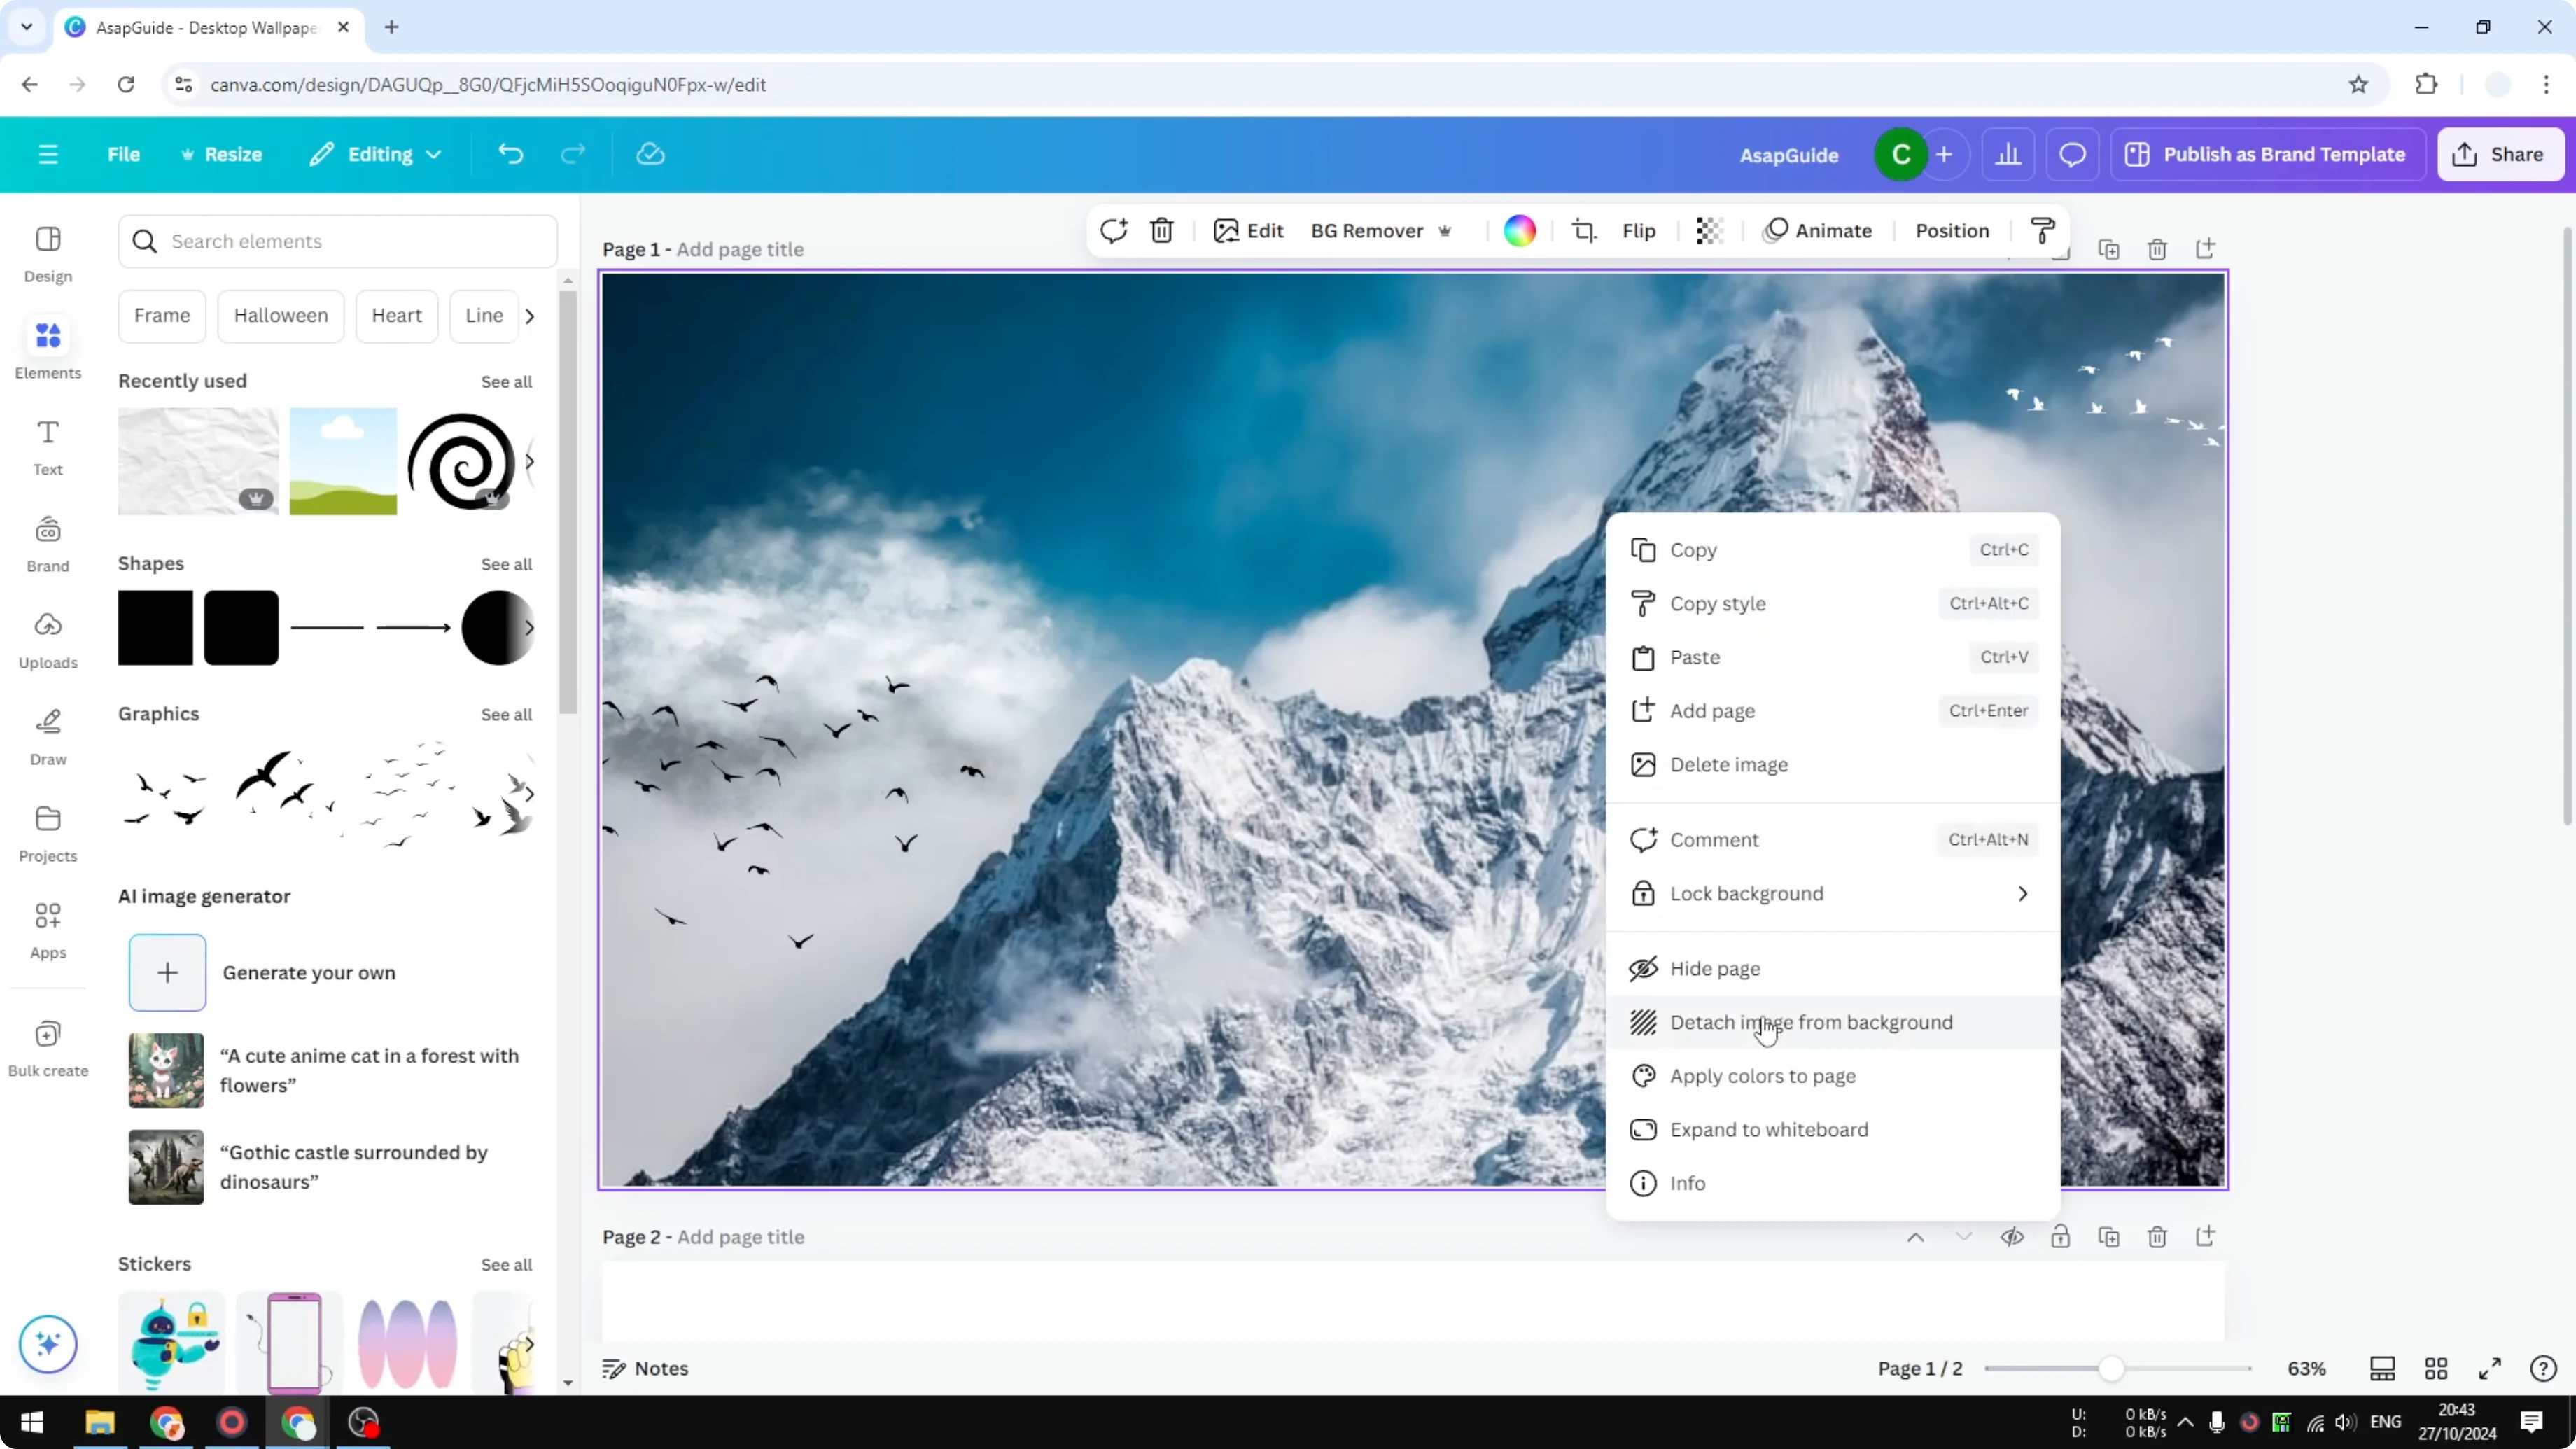
Task: Select Detach image from background
Action: point(1810,1022)
